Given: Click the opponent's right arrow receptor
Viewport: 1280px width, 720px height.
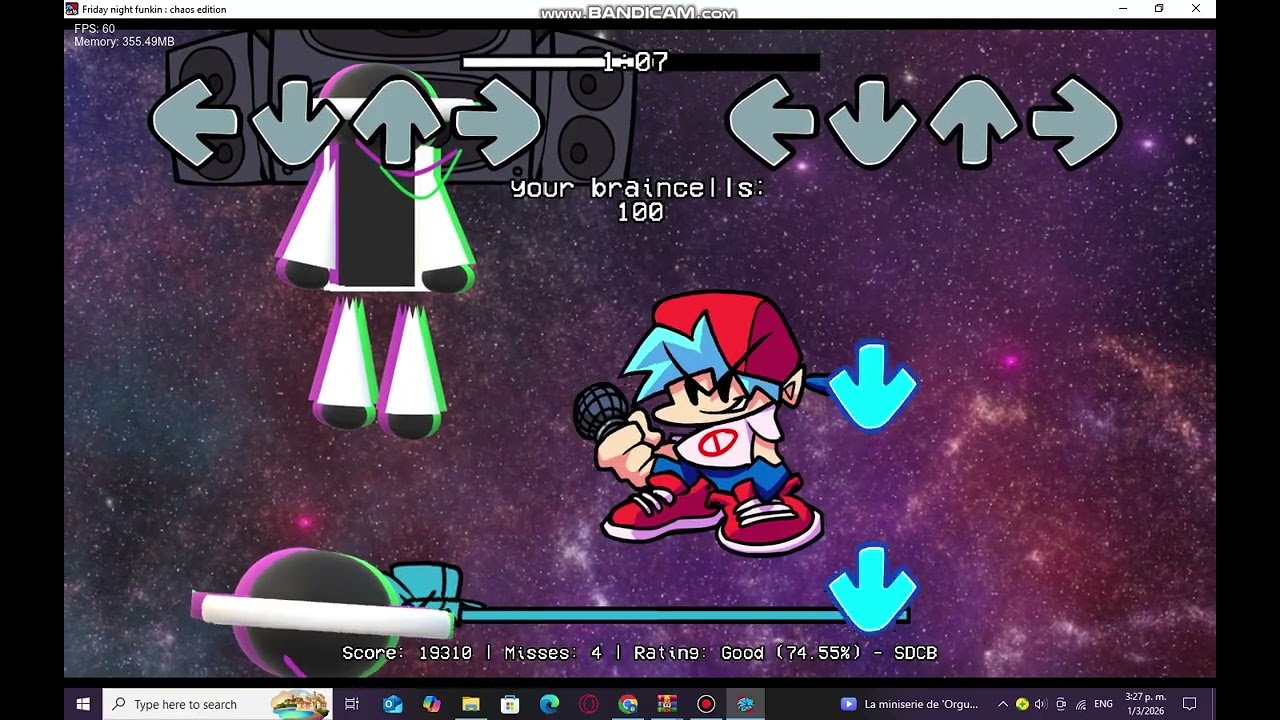Looking at the screenshot, I should [x=498, y=122].
